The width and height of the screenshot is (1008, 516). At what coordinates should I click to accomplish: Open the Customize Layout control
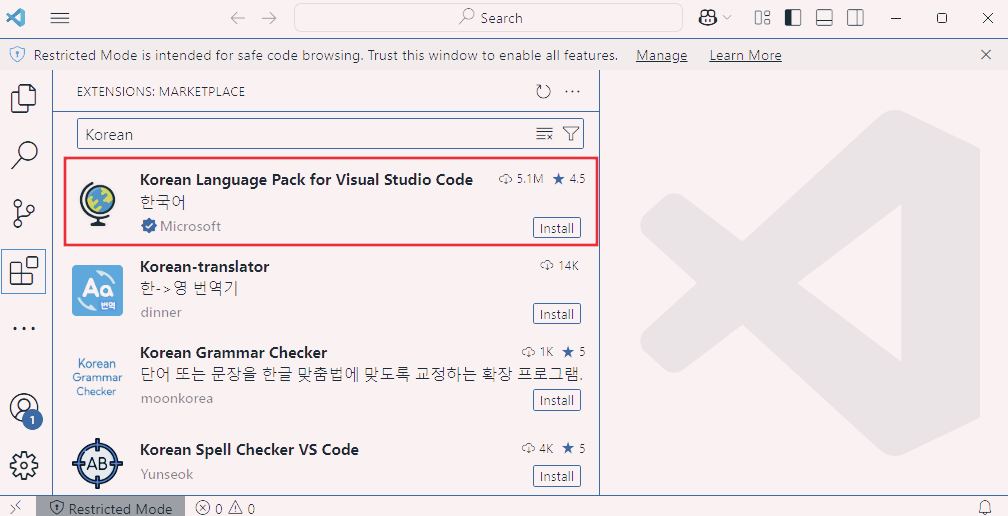click(762, 18)
